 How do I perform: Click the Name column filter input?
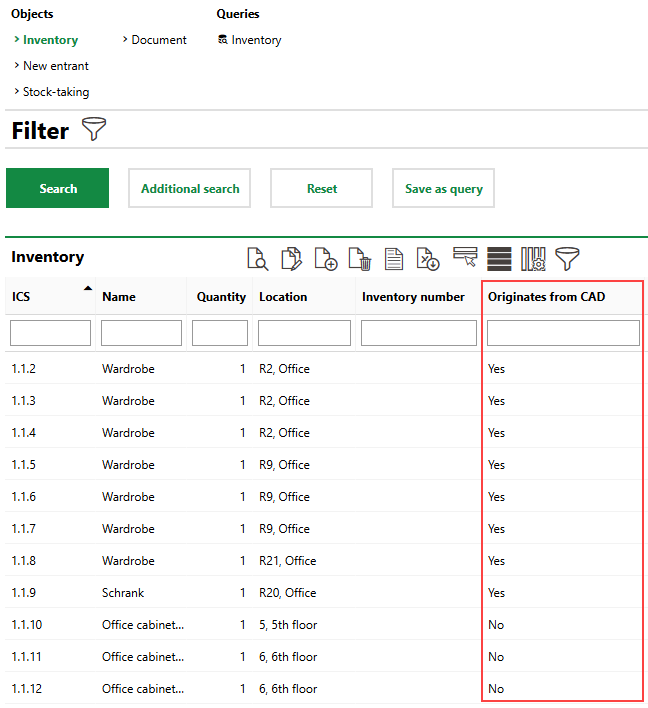141,333
